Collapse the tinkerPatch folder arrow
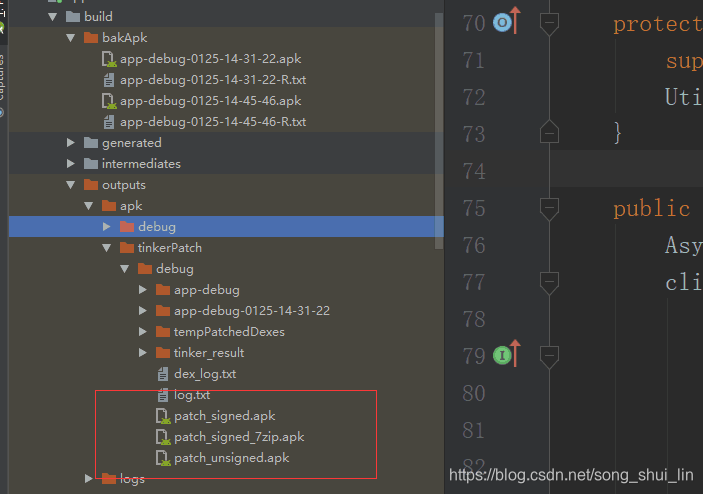 point(106,248)
